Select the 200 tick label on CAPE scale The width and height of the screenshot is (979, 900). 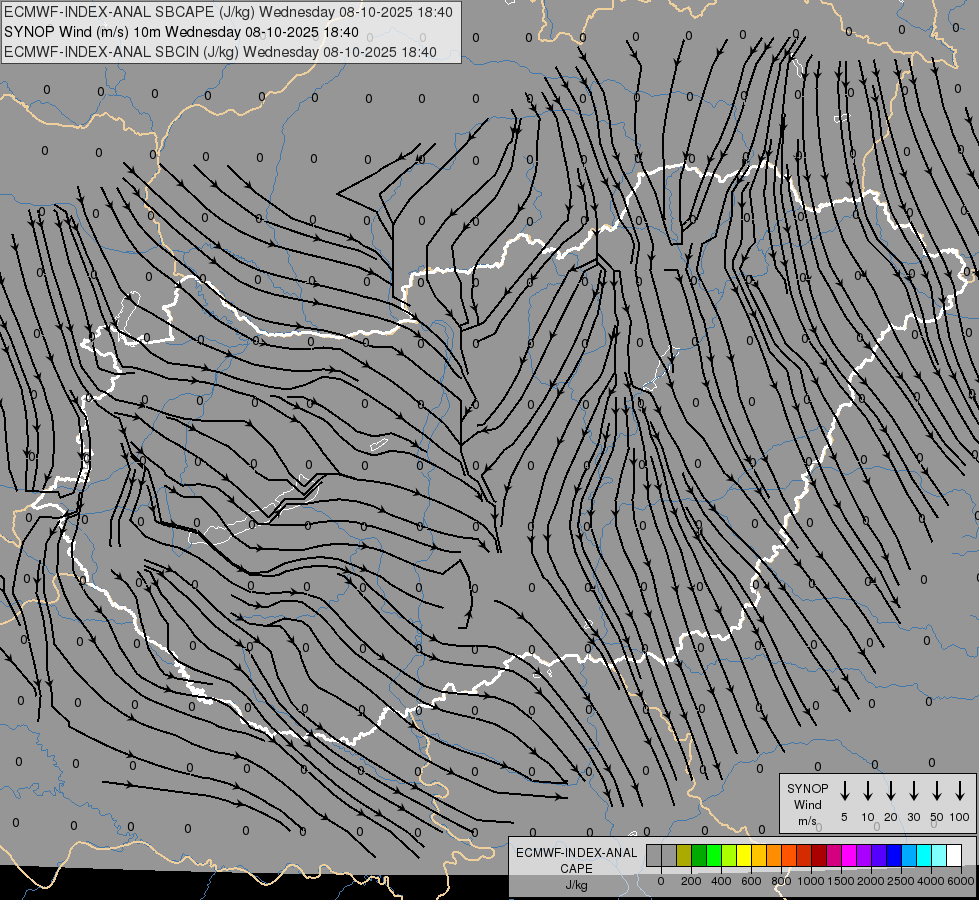pos(691,881)
